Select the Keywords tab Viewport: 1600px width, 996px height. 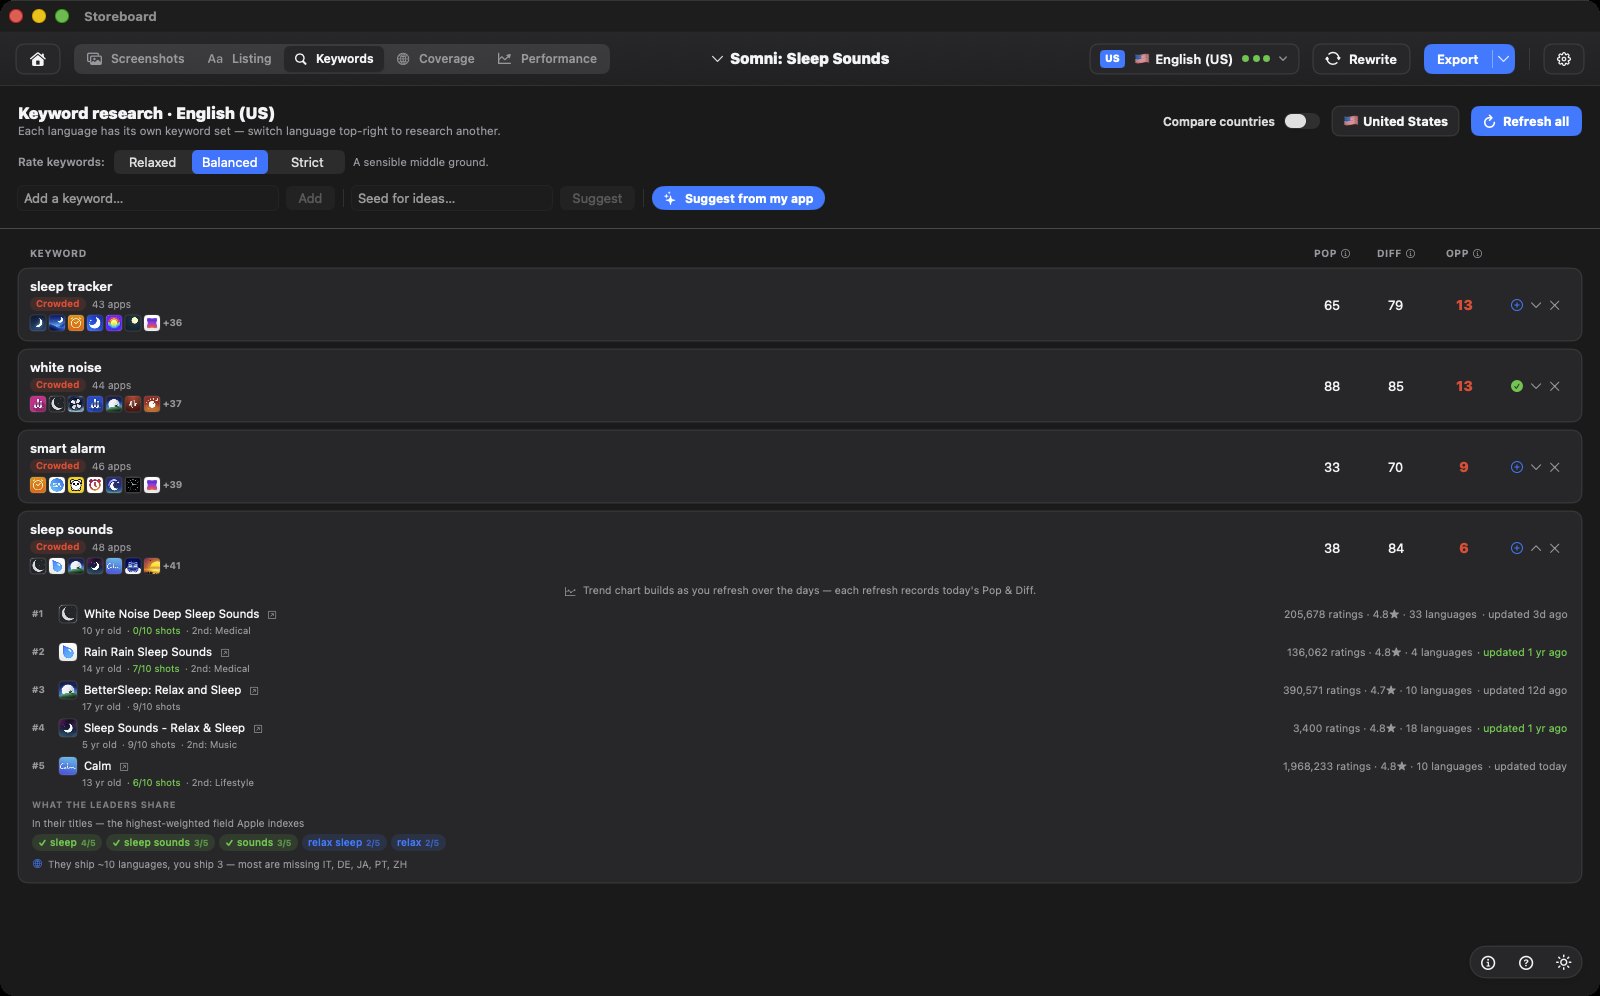click(334, 59)
